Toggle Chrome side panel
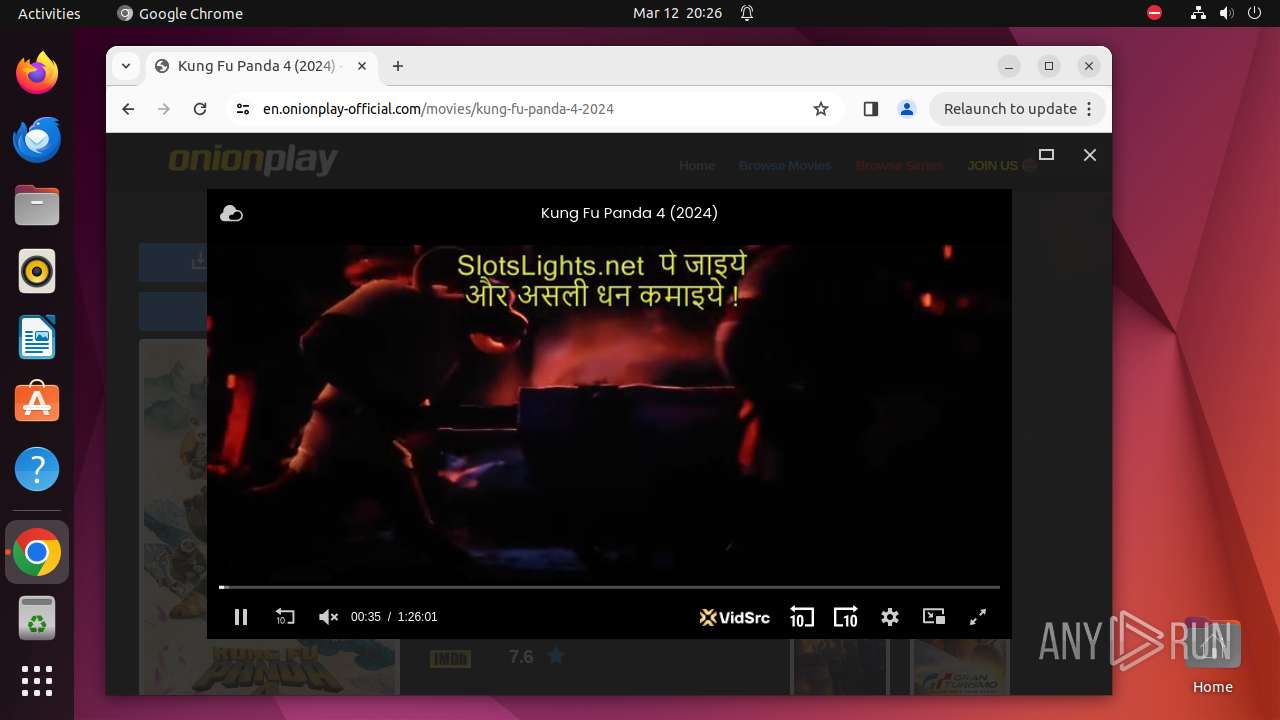1280x720 pixels. tap(870, 109)
